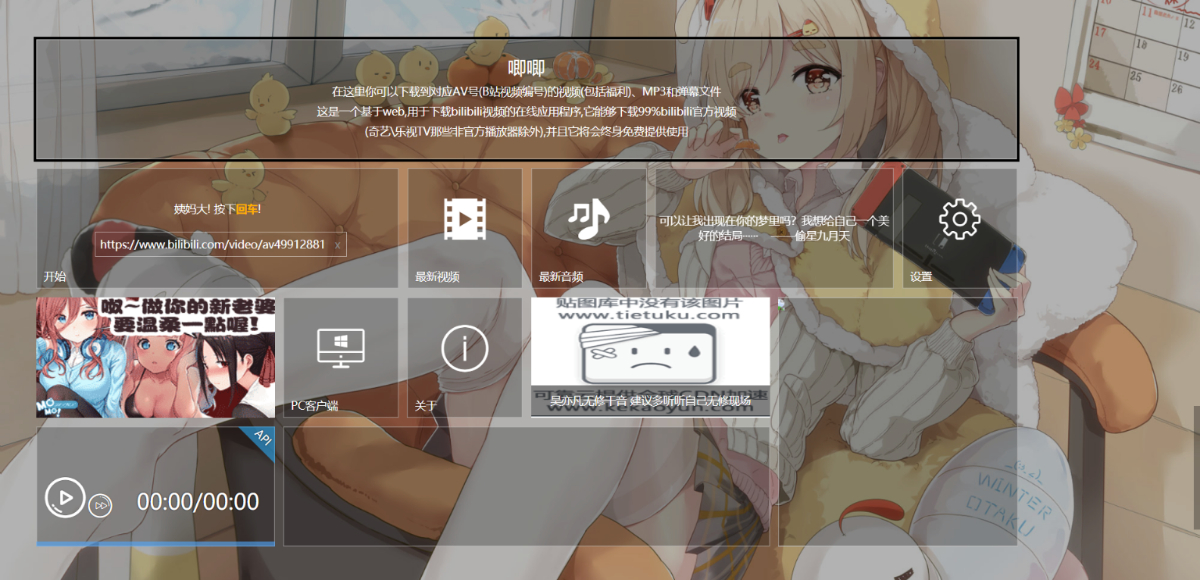Click the 开始 tile label
Screen dimensions: 1200x580
point(54,277)
